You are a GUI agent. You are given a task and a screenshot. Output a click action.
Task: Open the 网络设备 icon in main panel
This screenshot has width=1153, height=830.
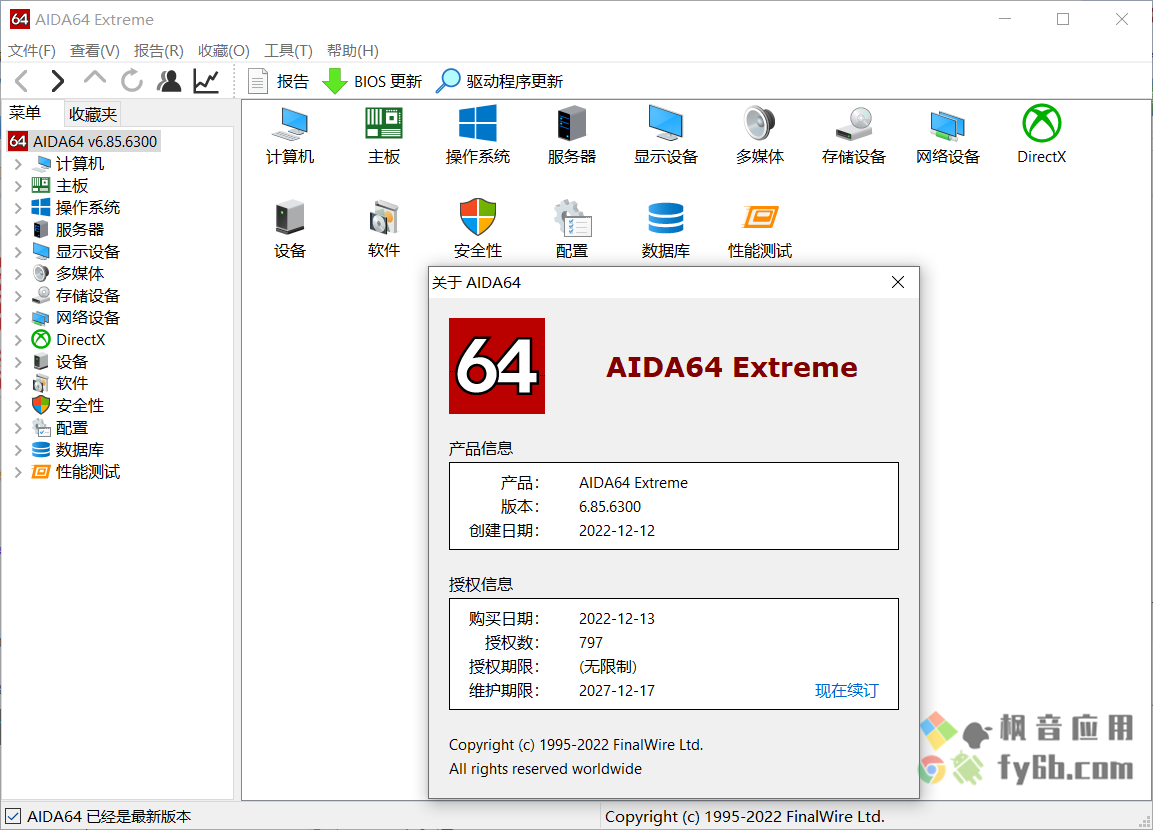pos(948,135)
